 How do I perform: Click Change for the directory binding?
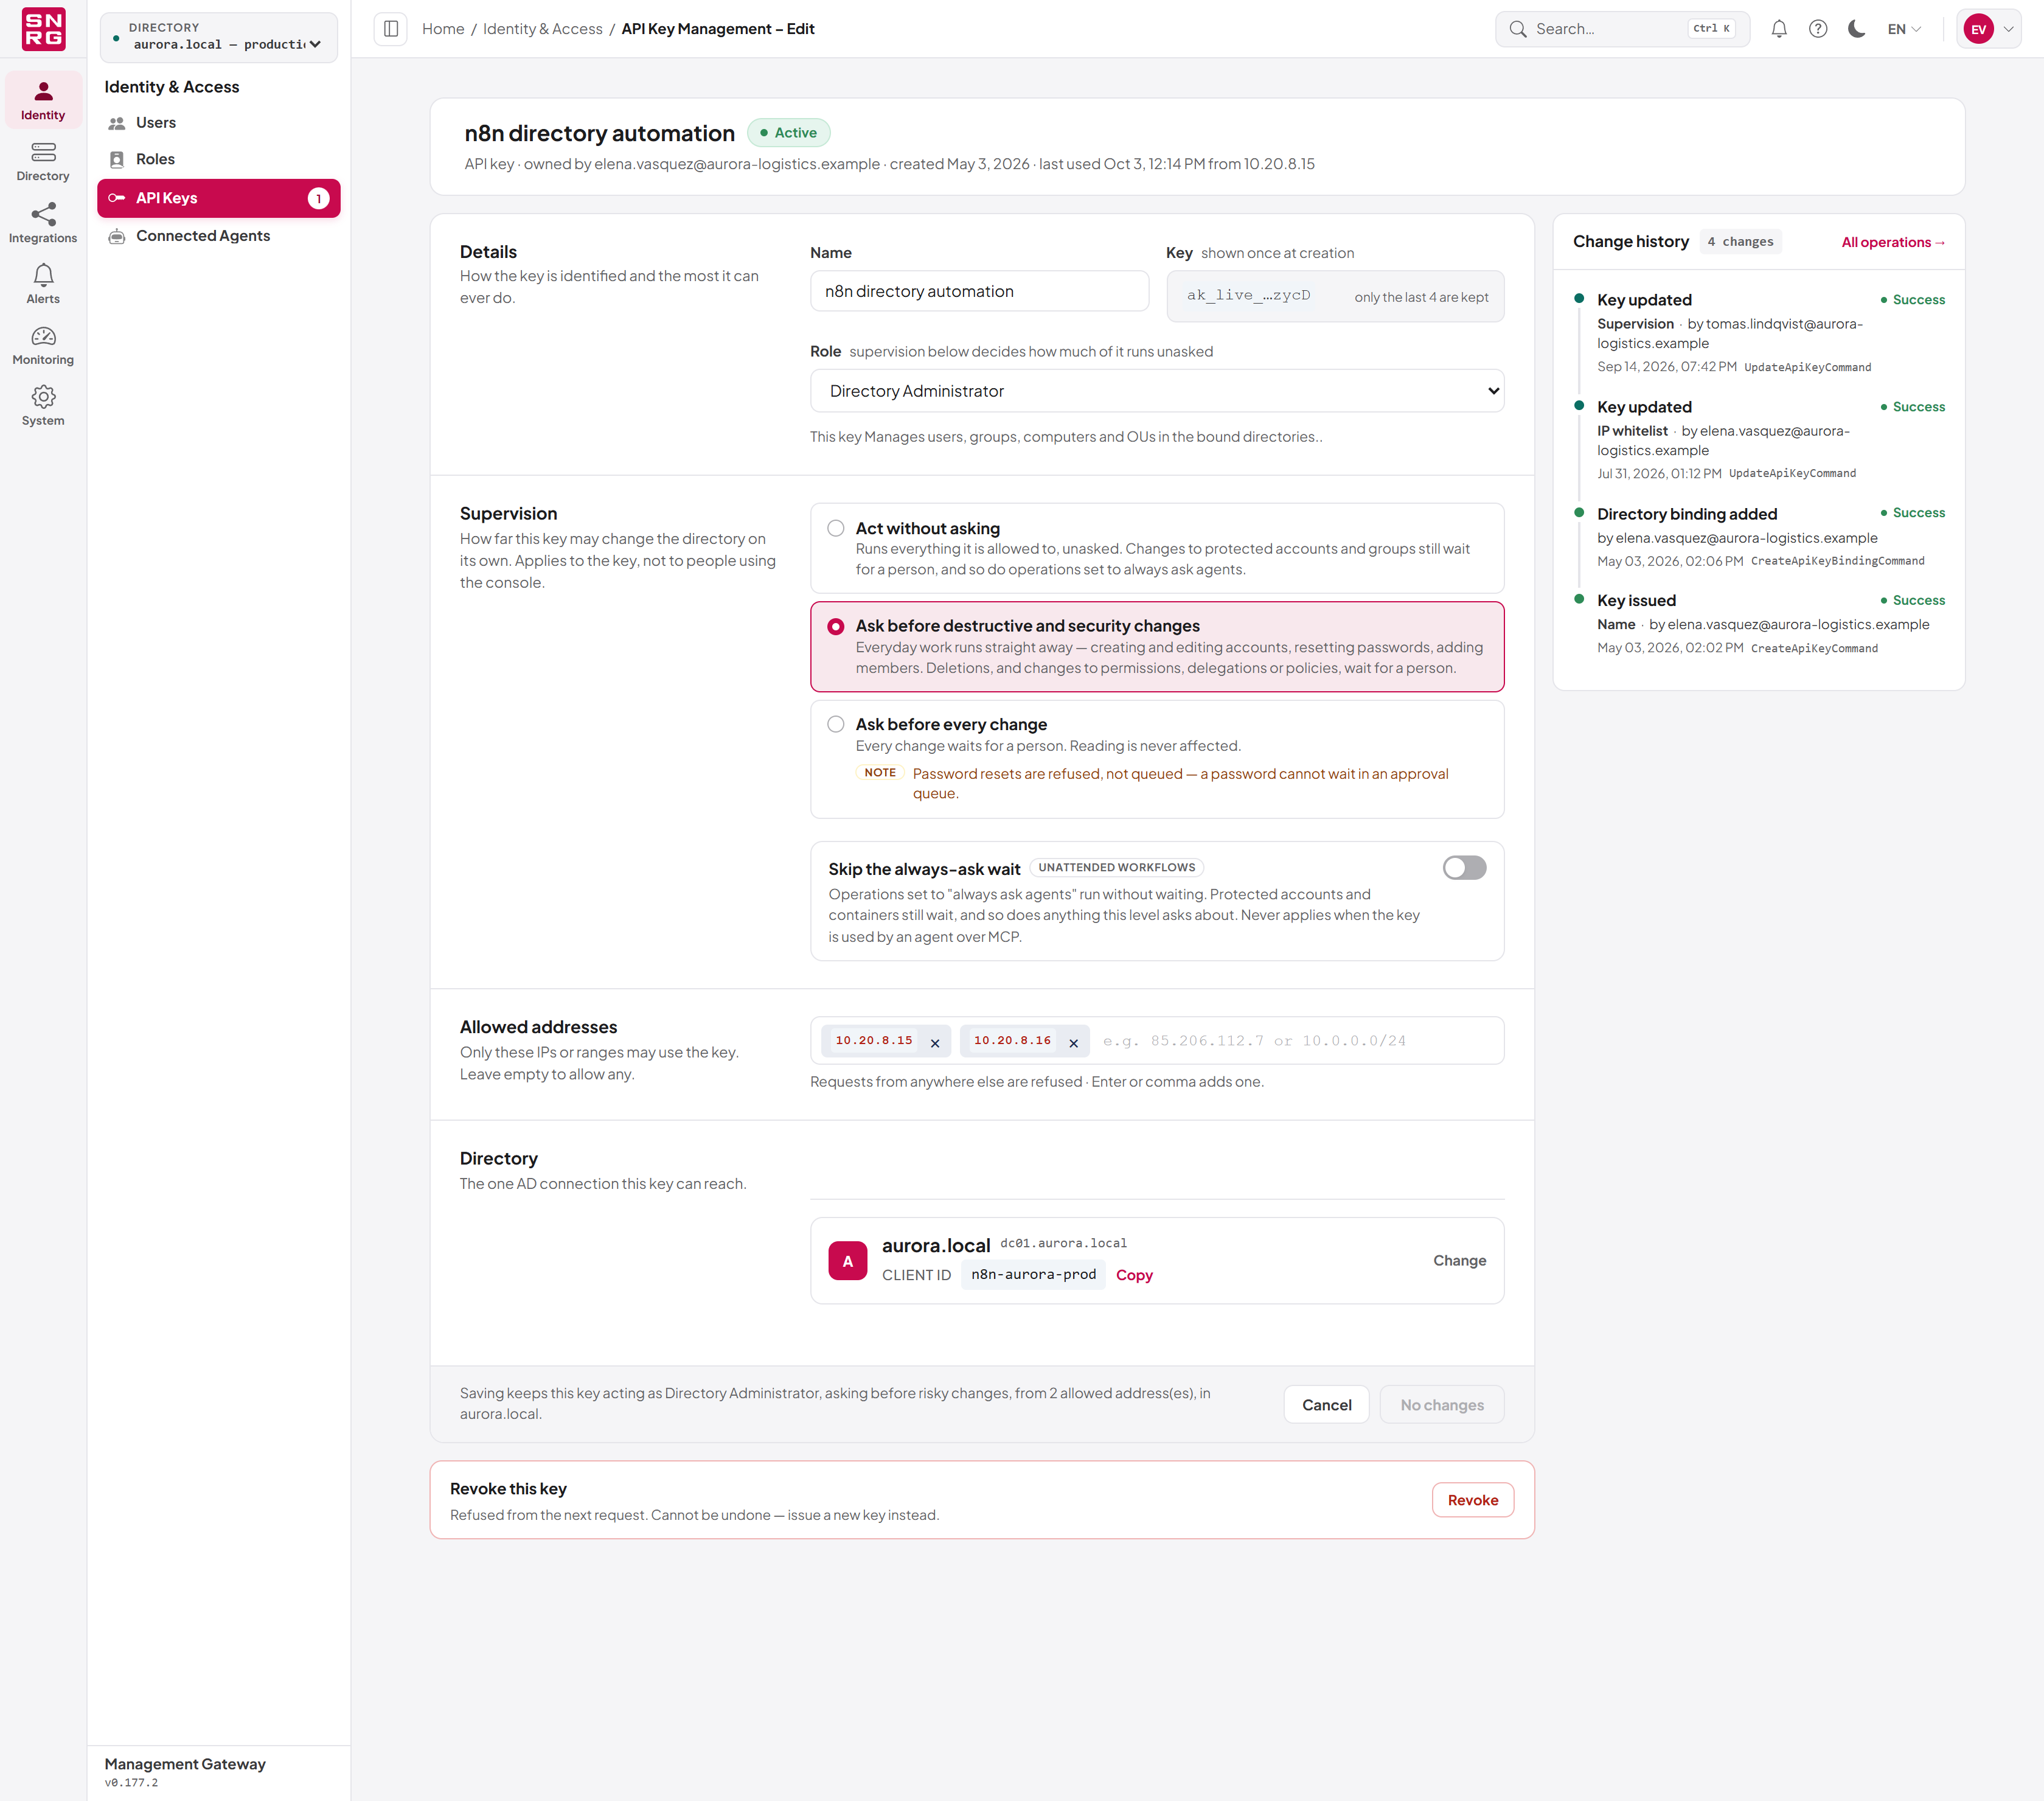1459,1260
